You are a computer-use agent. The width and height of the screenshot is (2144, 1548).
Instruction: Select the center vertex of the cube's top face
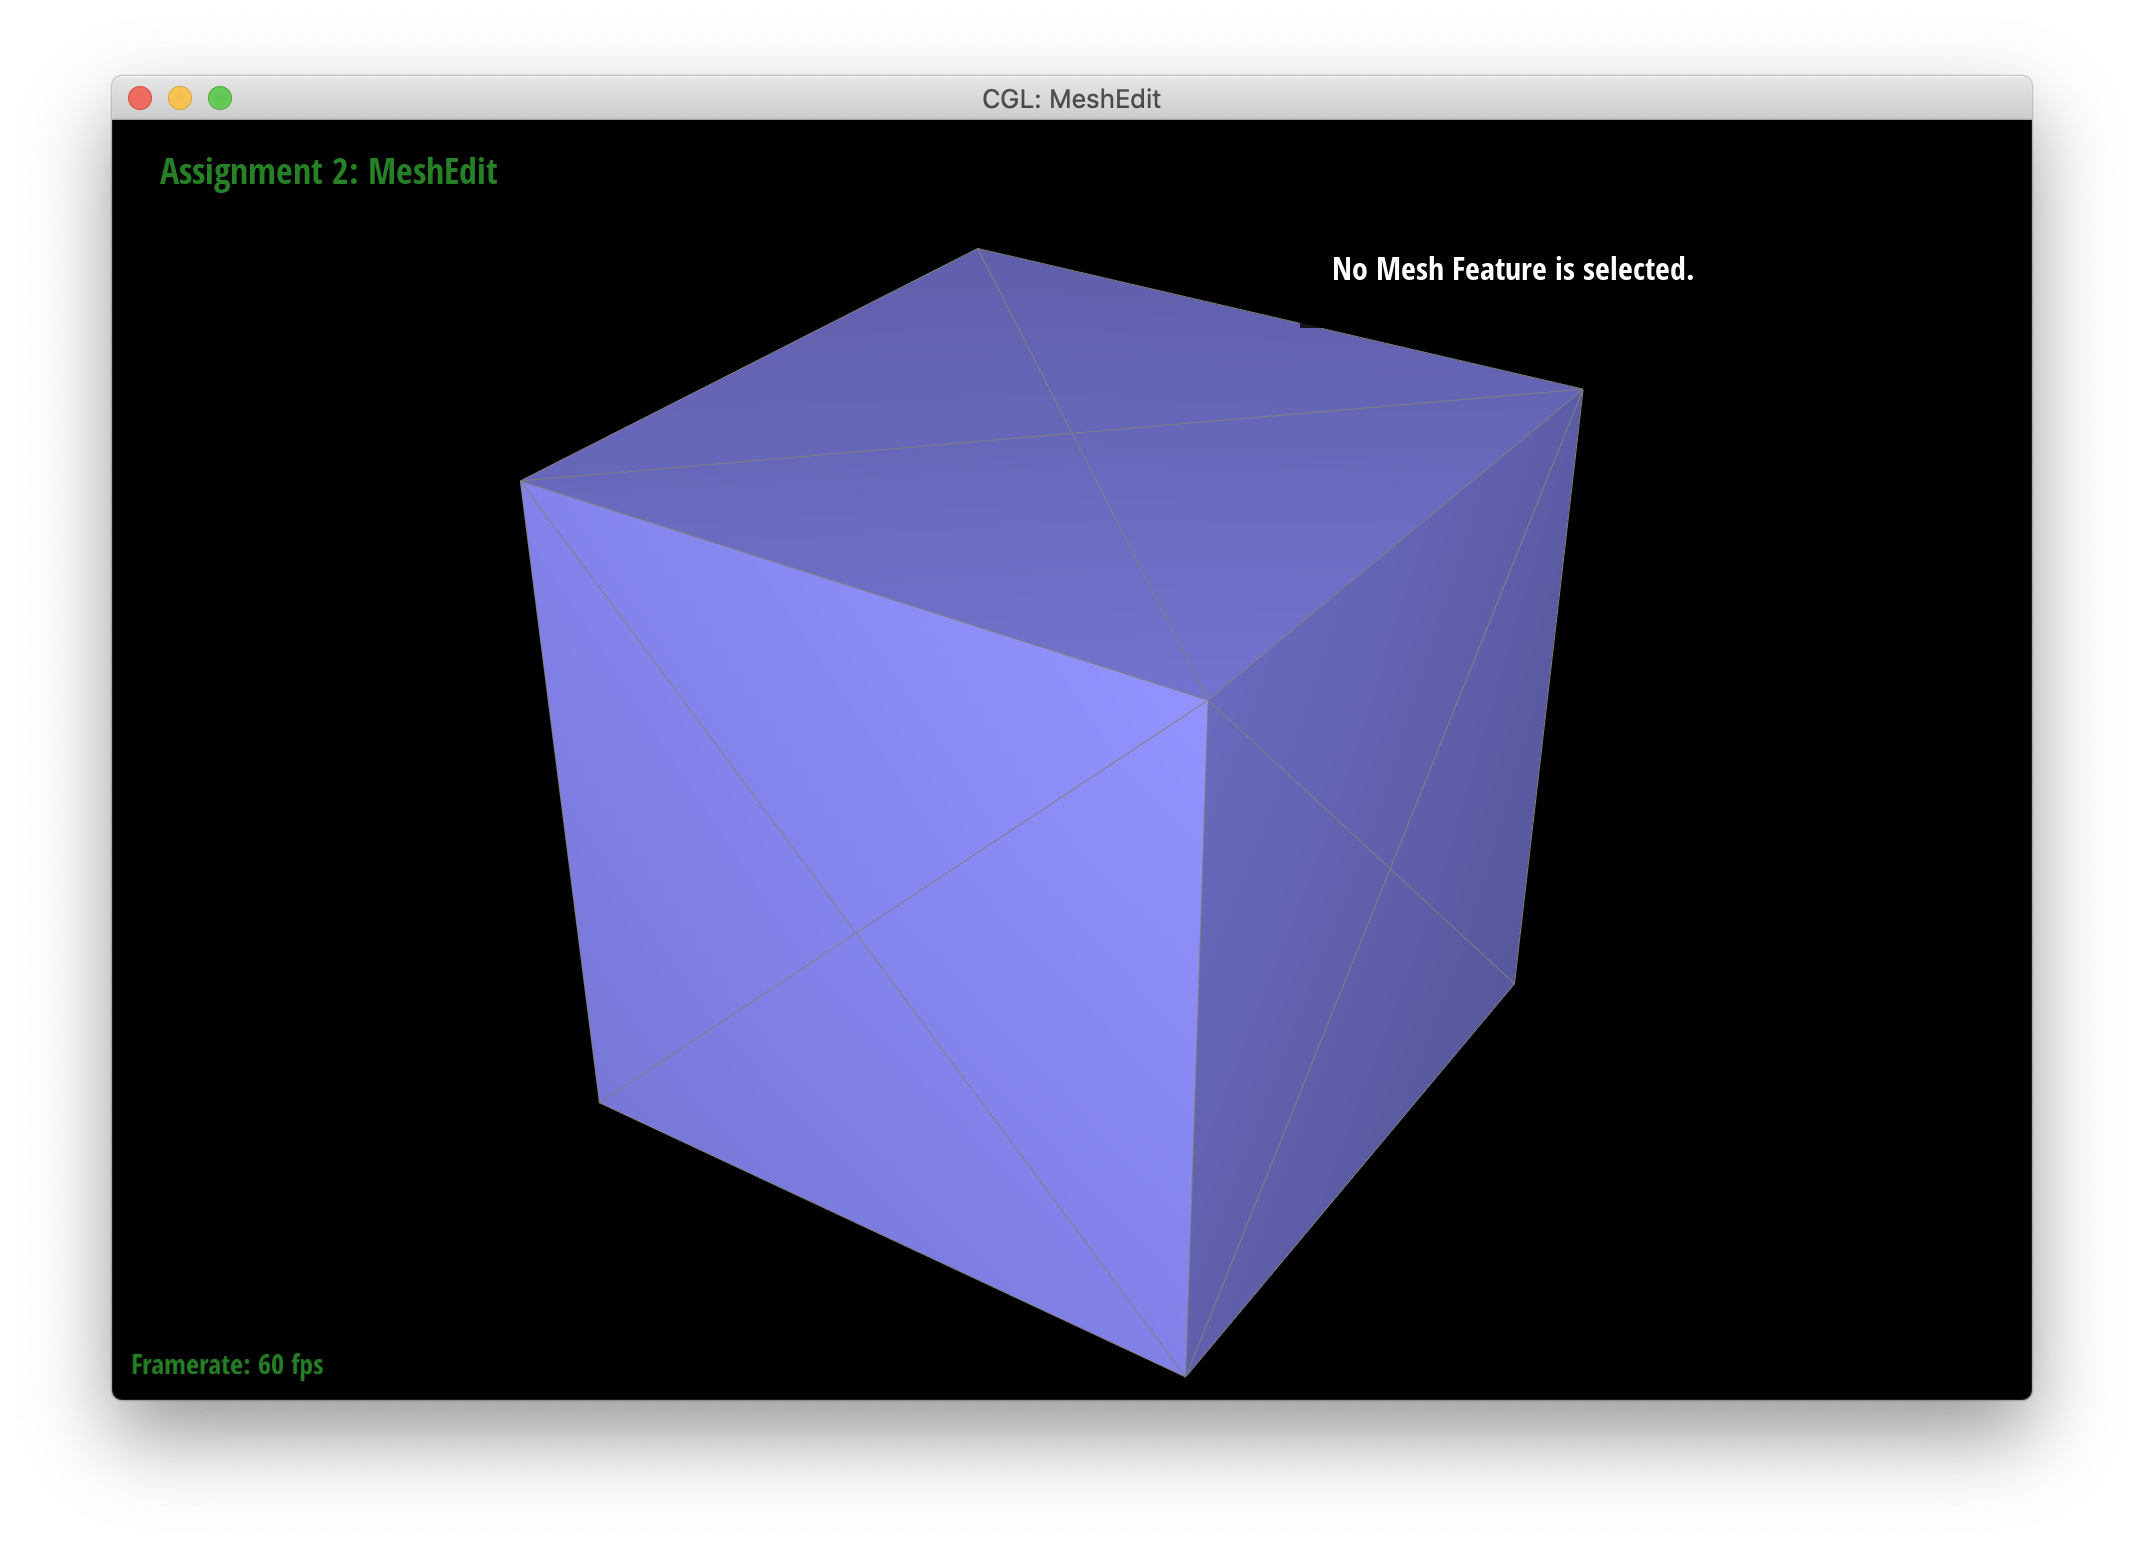1072,433
